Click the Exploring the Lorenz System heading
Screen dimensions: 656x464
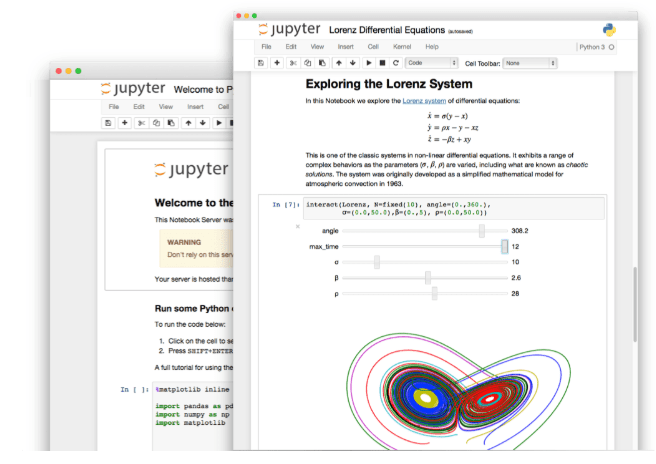(x=389, y=84)
